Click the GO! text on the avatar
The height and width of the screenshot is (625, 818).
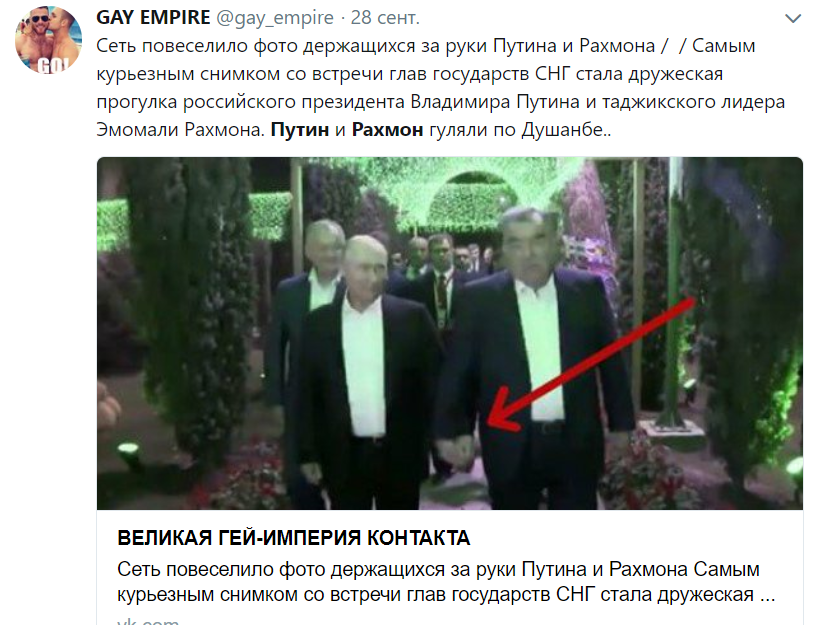click(x=53, y=65)
